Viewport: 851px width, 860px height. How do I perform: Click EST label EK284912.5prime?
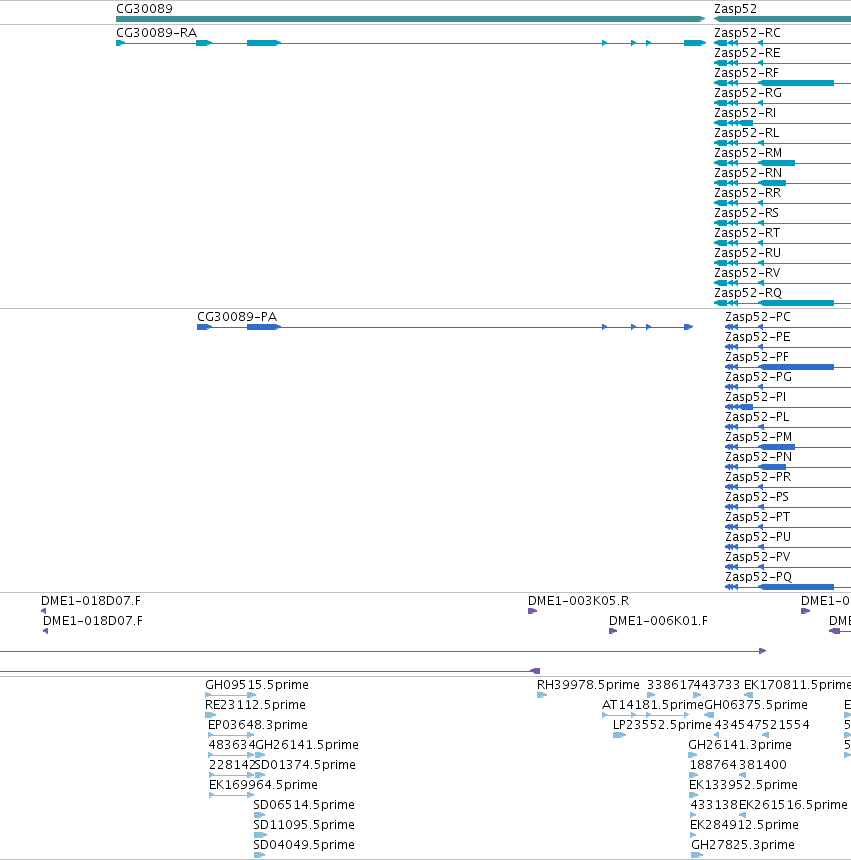[x=744, y=825]
